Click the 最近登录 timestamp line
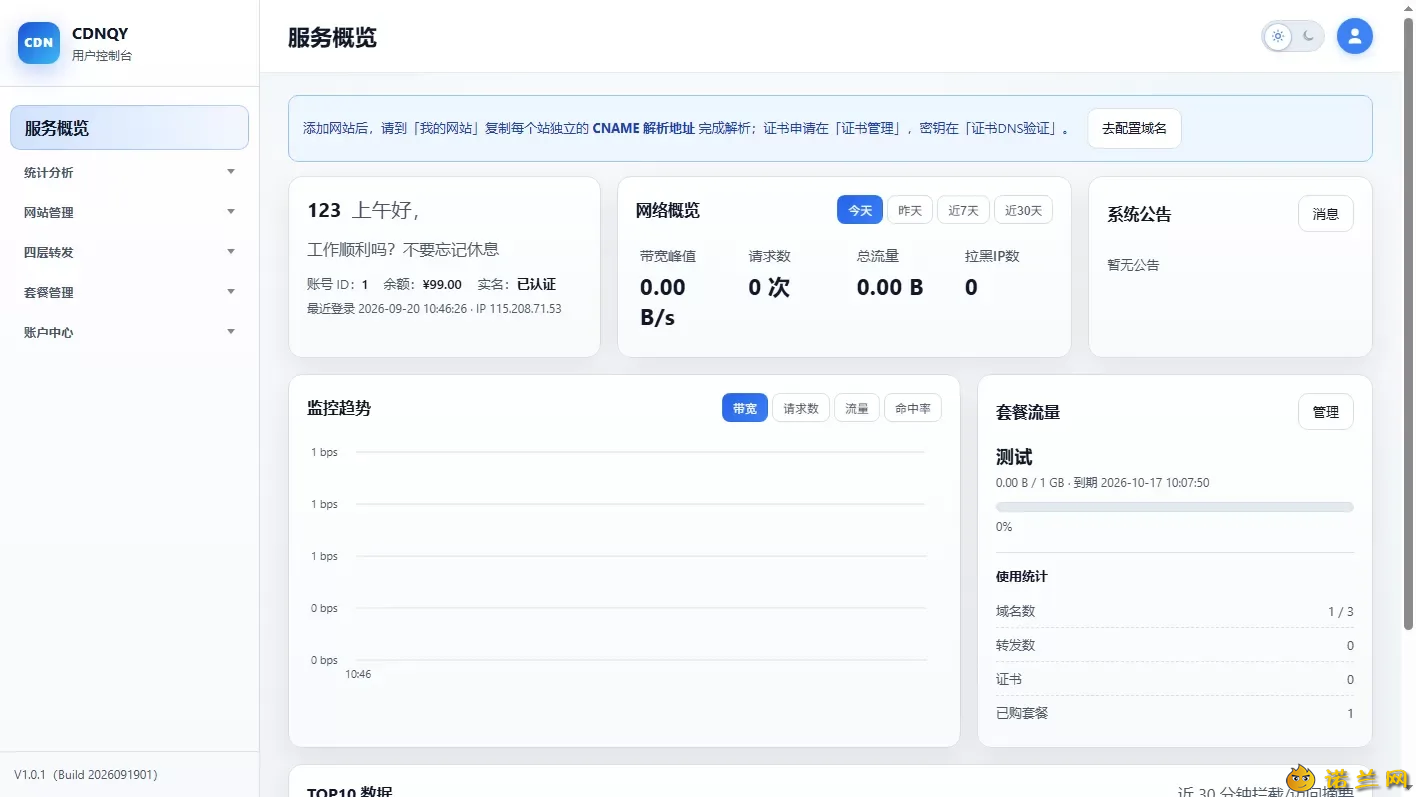The image size is (1416, 797). (x=434, y=308)
